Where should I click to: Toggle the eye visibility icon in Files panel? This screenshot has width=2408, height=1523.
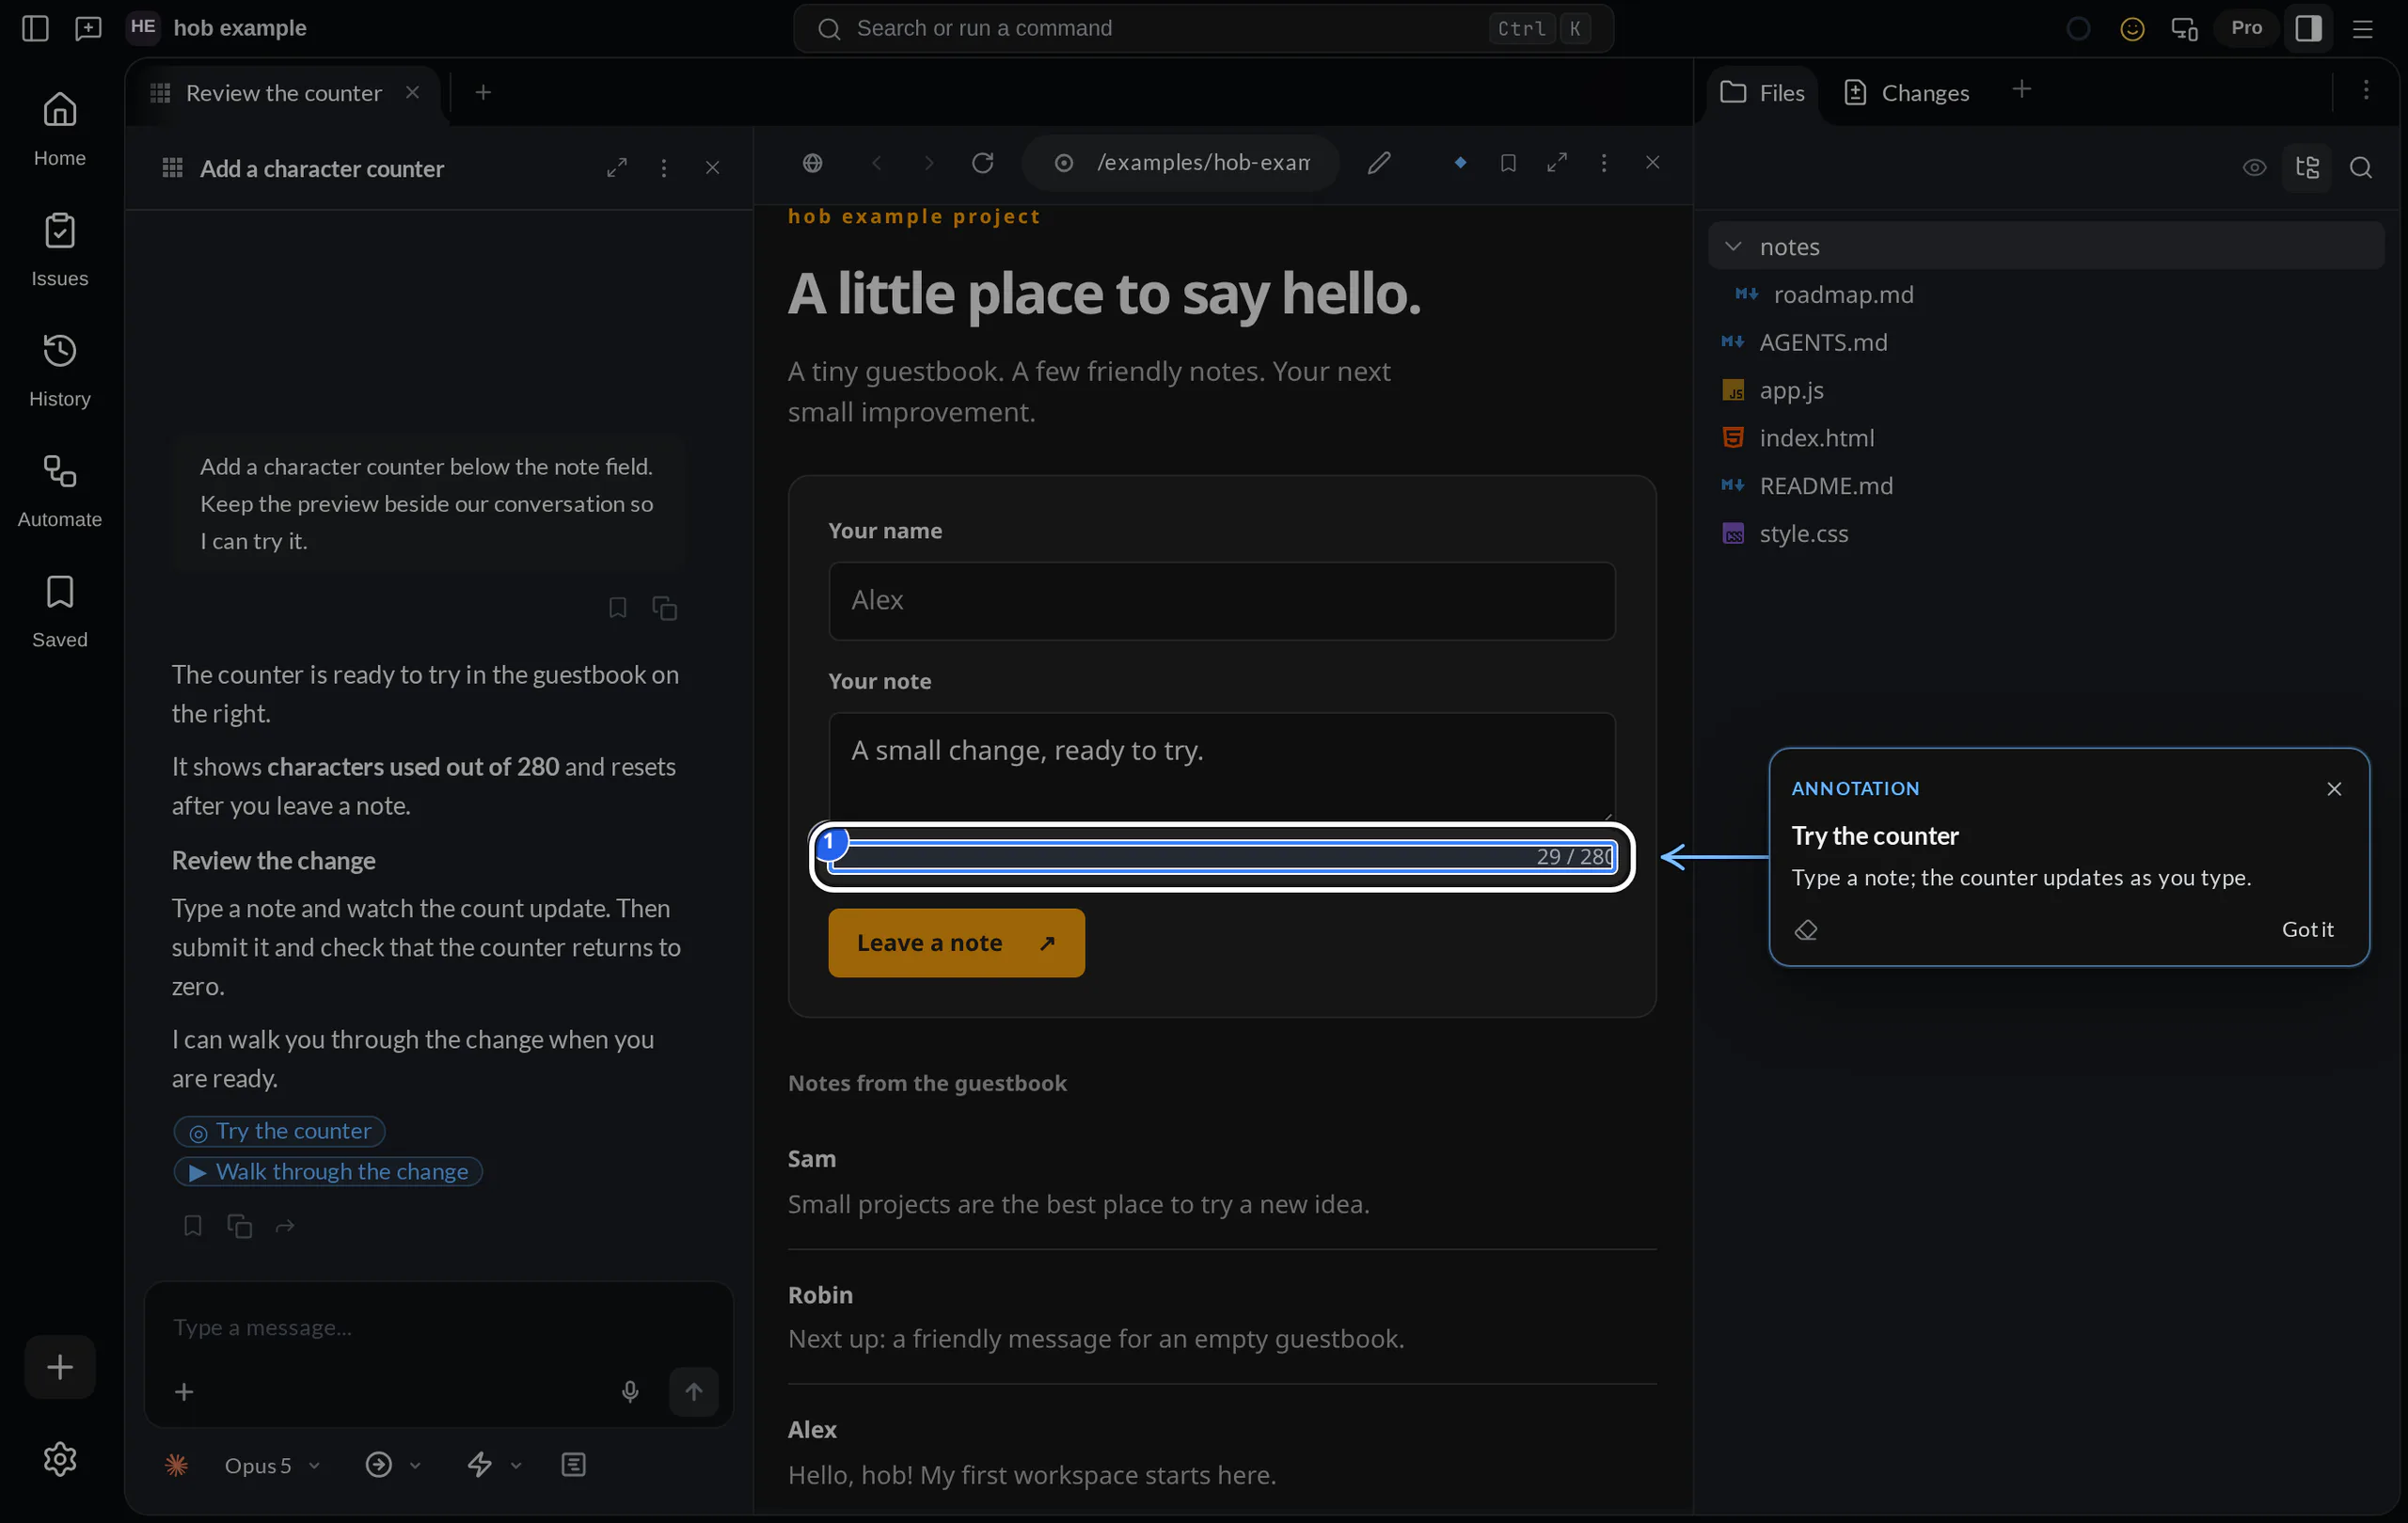2254,167
